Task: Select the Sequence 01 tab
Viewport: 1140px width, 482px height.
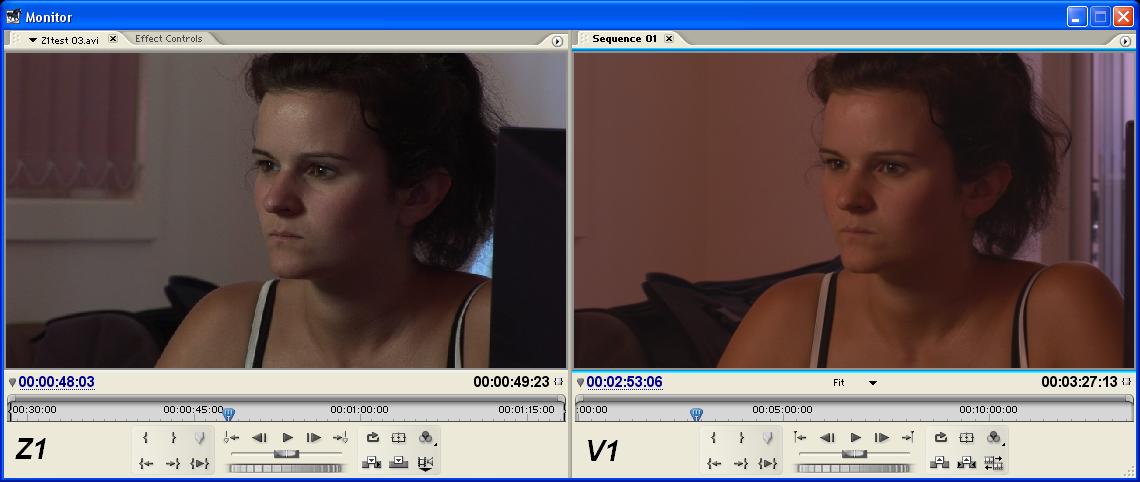Action: pyautogui.click(x=624, y=39)
